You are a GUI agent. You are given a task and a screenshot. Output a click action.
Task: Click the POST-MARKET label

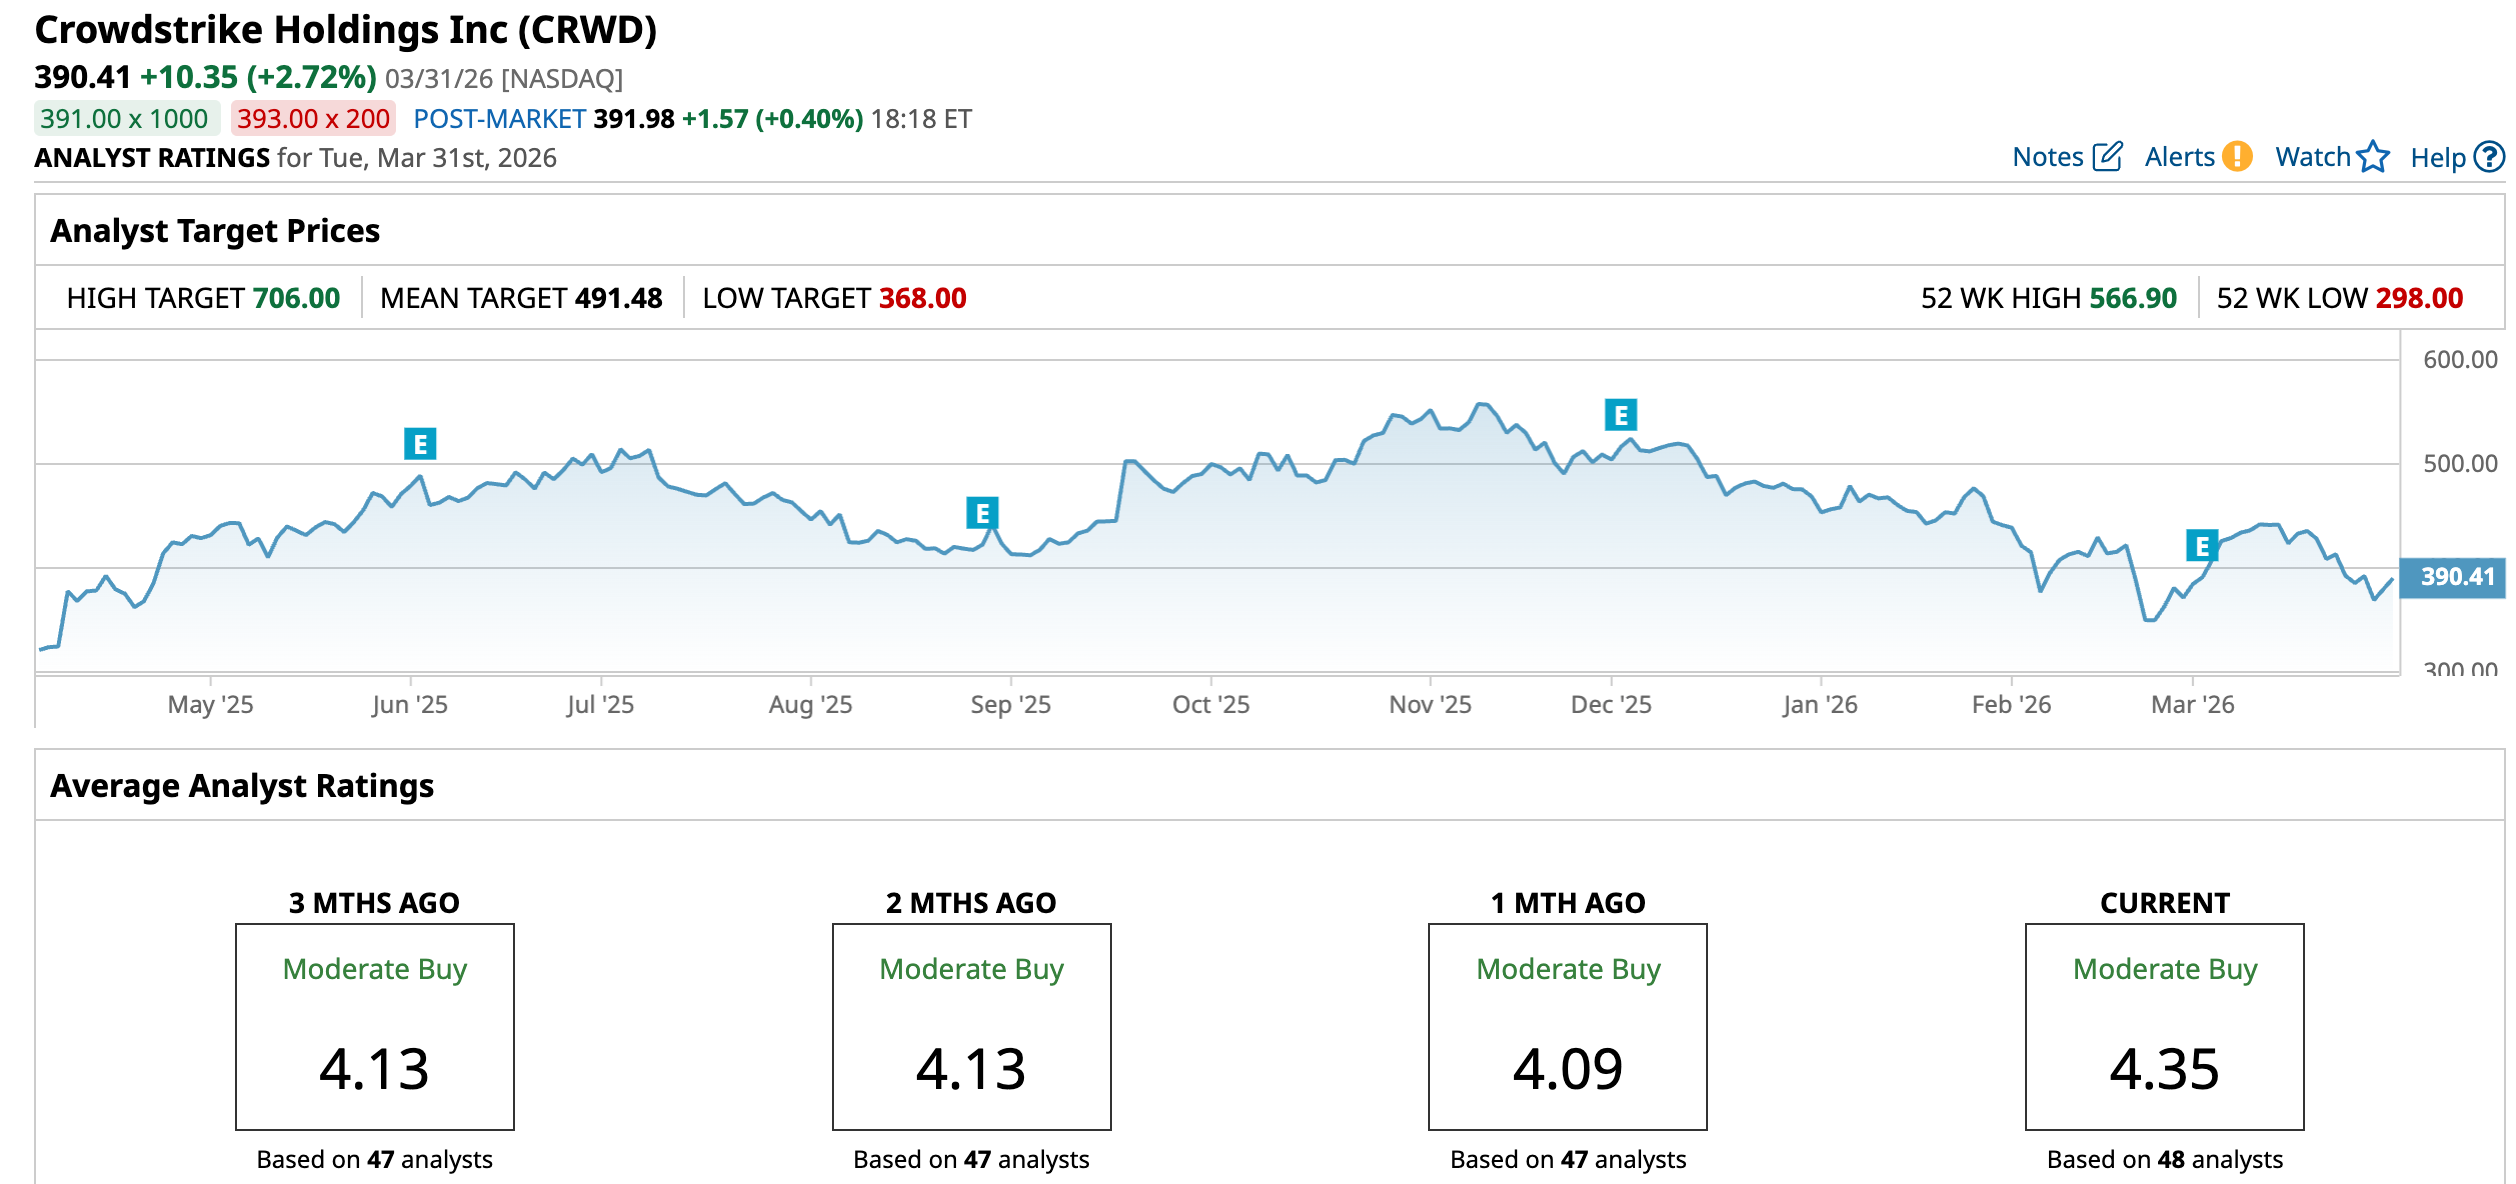[499, 119]
